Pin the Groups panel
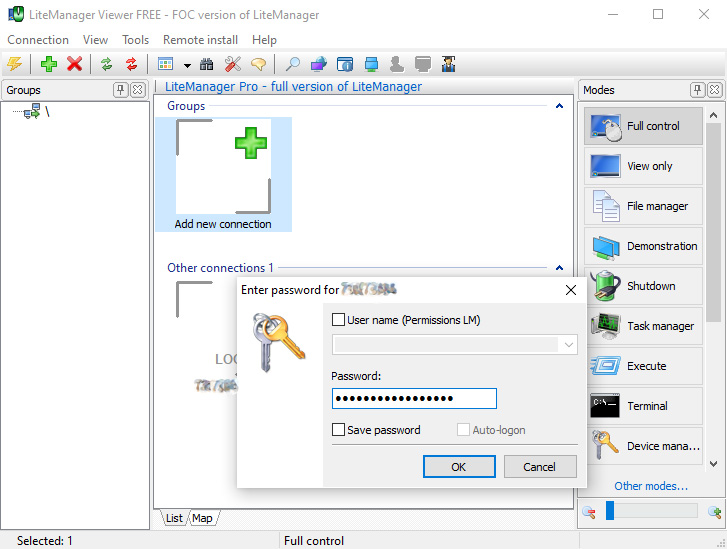 [121, 89]
